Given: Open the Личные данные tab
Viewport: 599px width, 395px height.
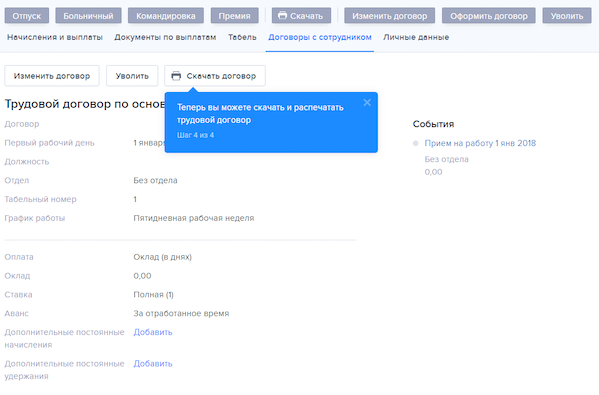Looking at the screenshot, I should coord(416,37).
